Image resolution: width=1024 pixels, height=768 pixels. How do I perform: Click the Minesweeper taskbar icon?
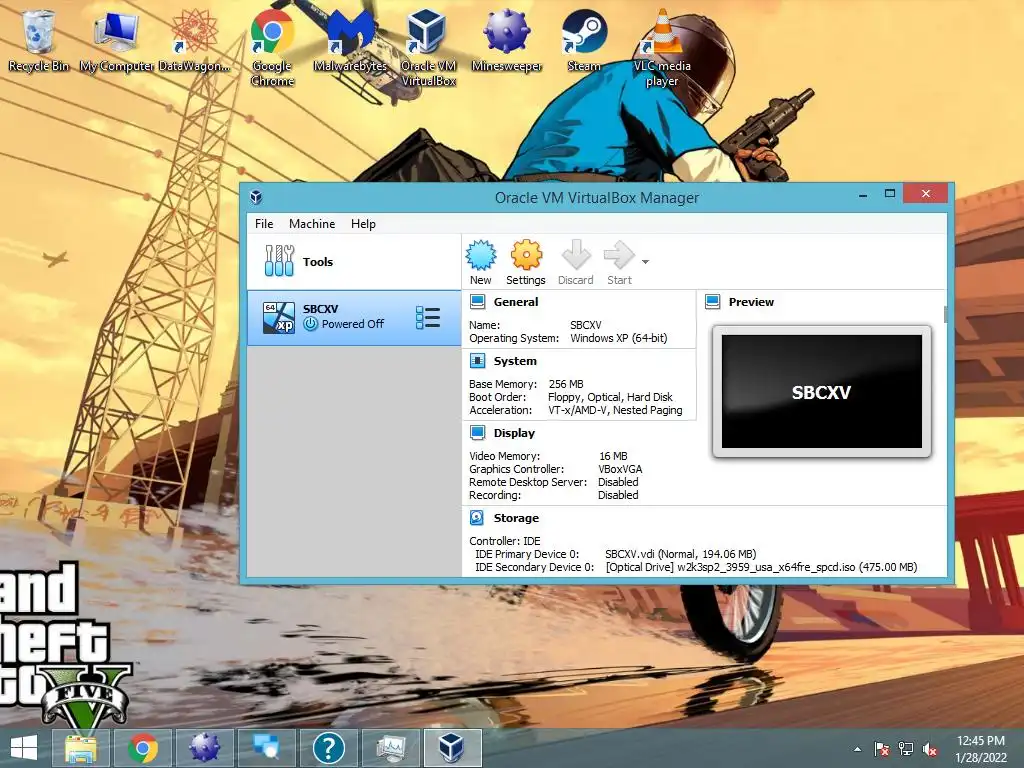click(205, 748)
